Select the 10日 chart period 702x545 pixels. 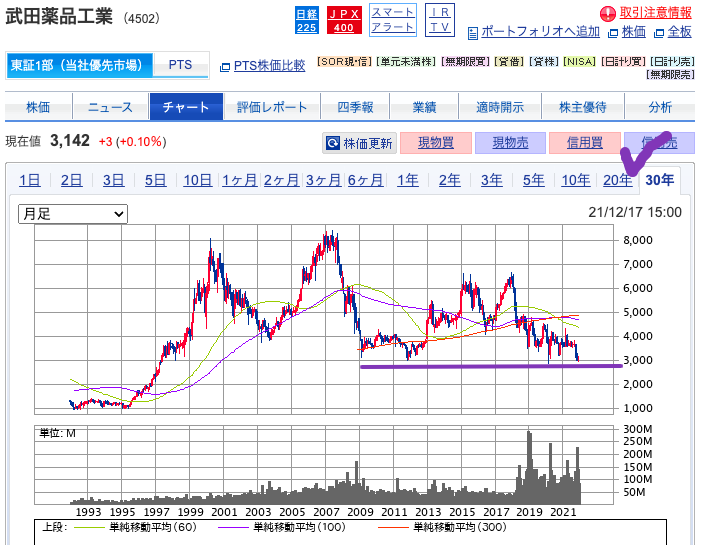[x=197, y=180]
